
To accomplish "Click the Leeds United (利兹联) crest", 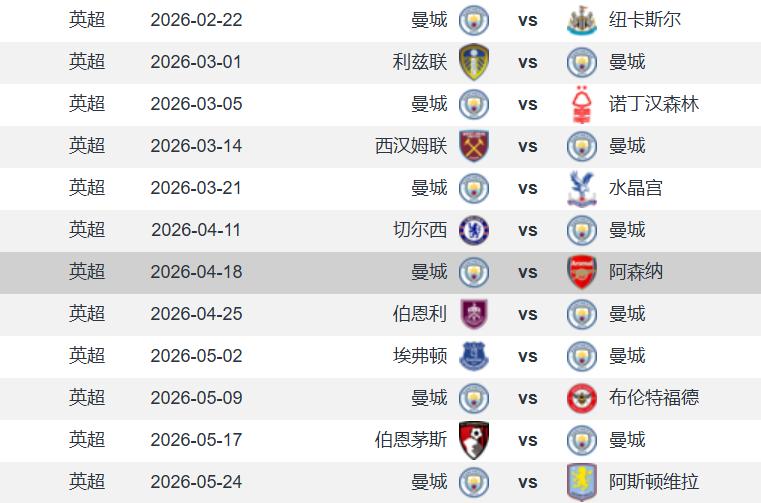I will (473, 62).
